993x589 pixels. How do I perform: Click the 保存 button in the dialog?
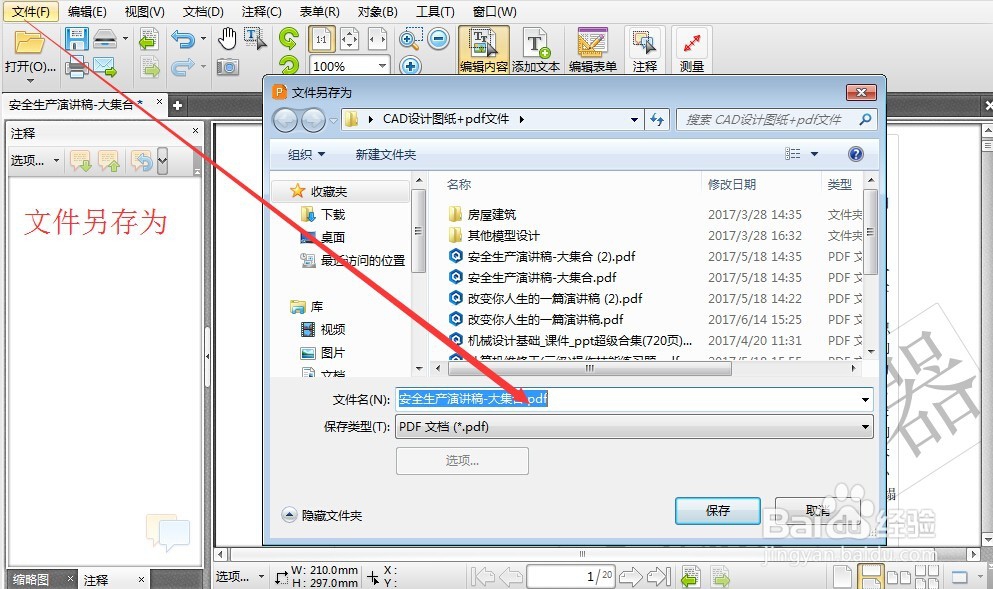click(x=717, y=511)
